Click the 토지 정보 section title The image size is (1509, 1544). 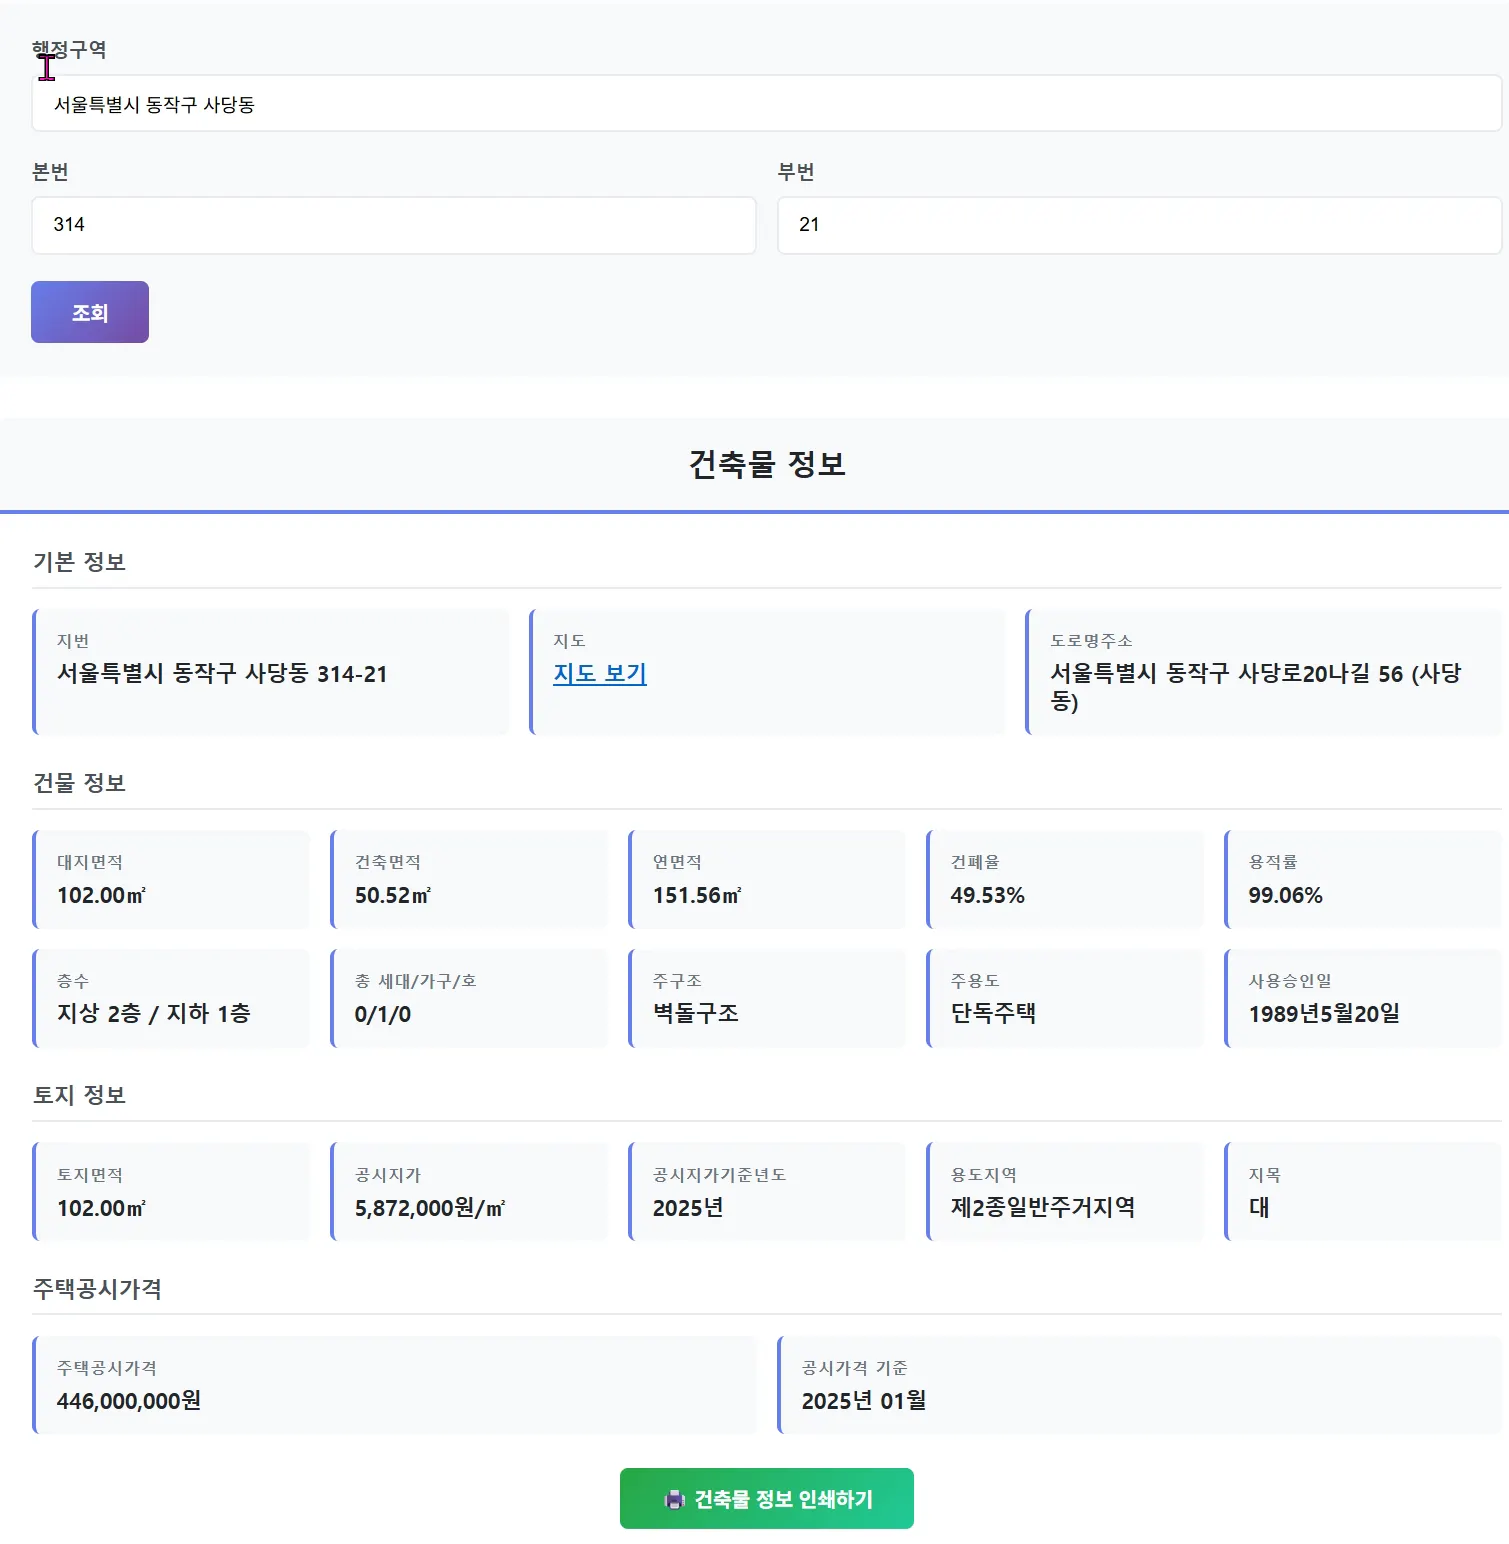click(79, 1095)
